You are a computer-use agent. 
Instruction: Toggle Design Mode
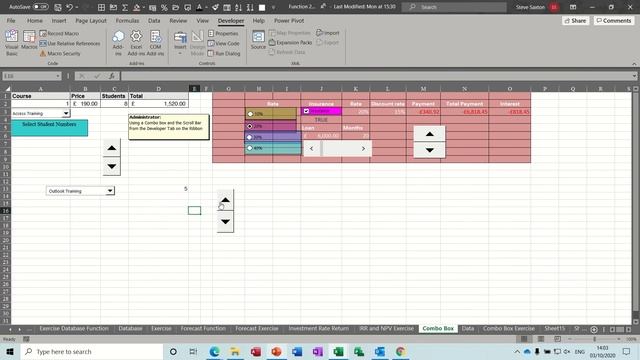click(x=197, y=42)
